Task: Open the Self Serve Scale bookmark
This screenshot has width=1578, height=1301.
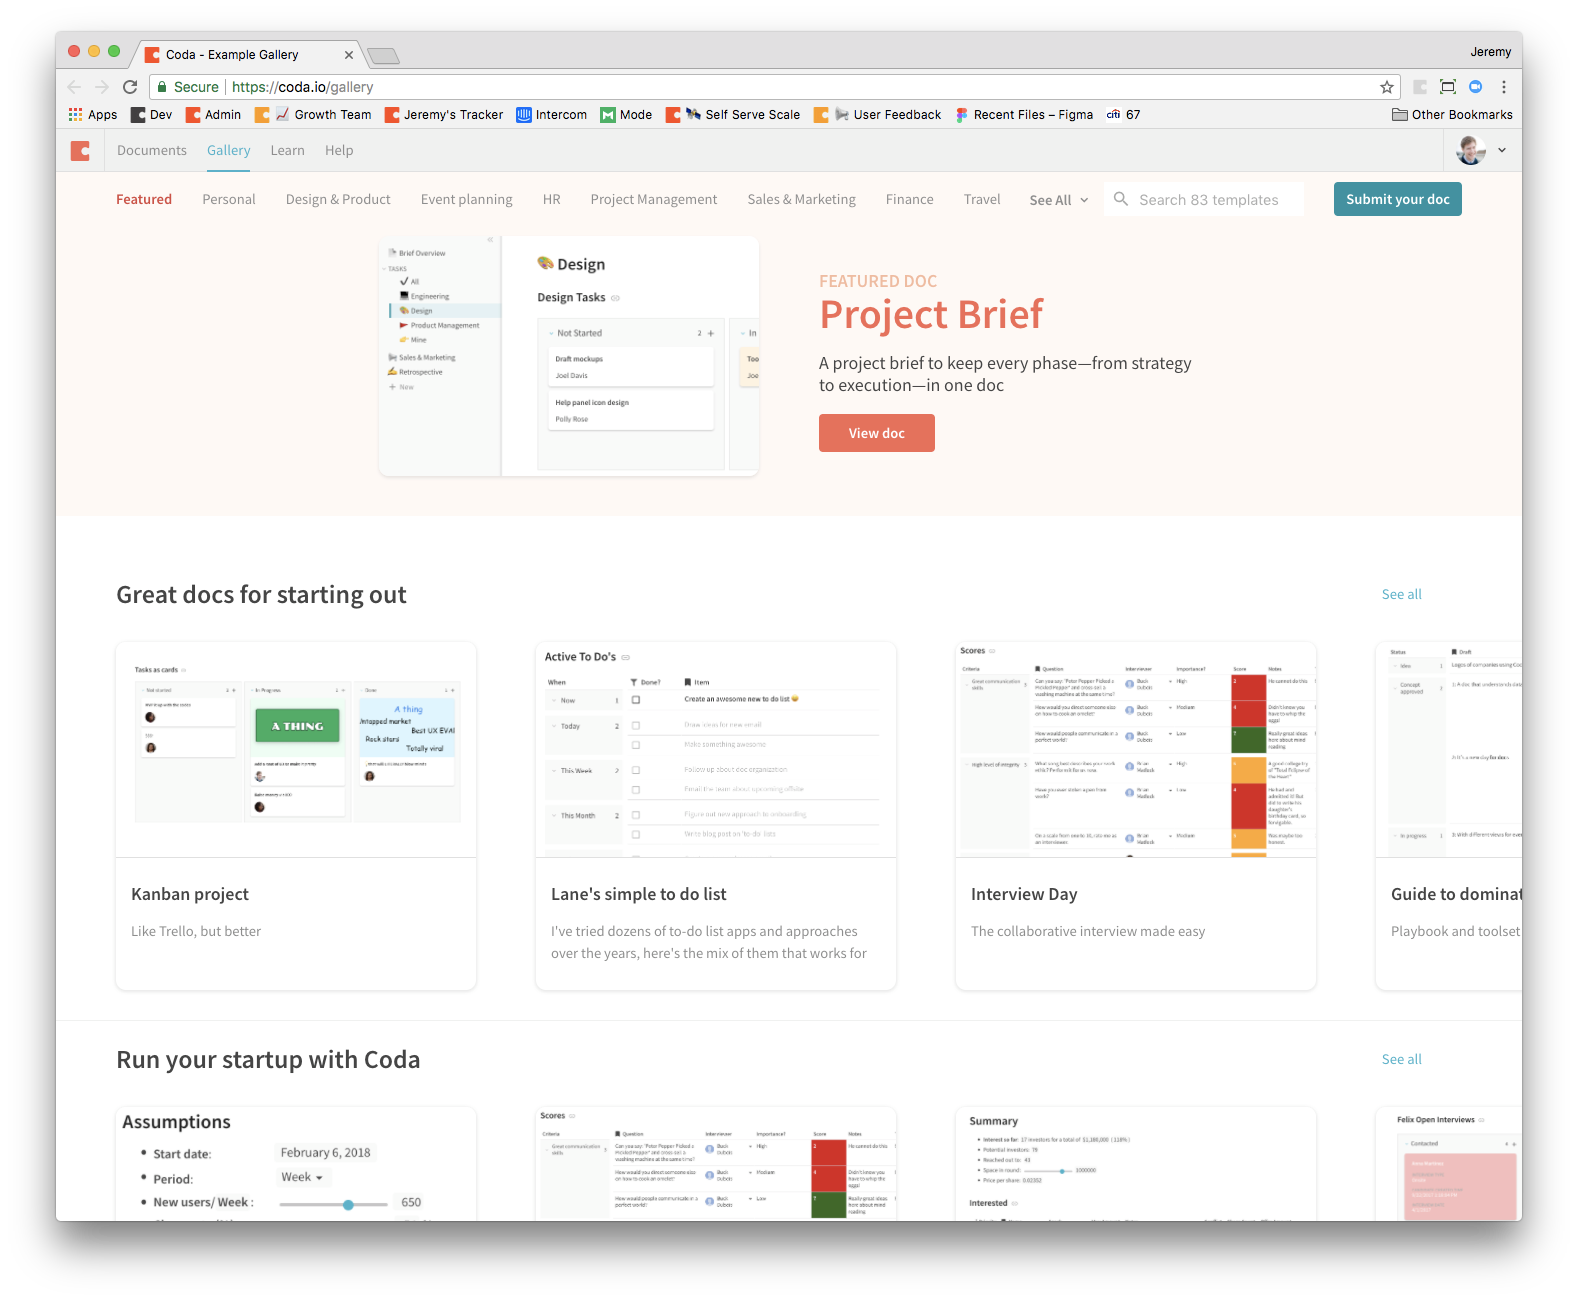Action: (733, 115)
